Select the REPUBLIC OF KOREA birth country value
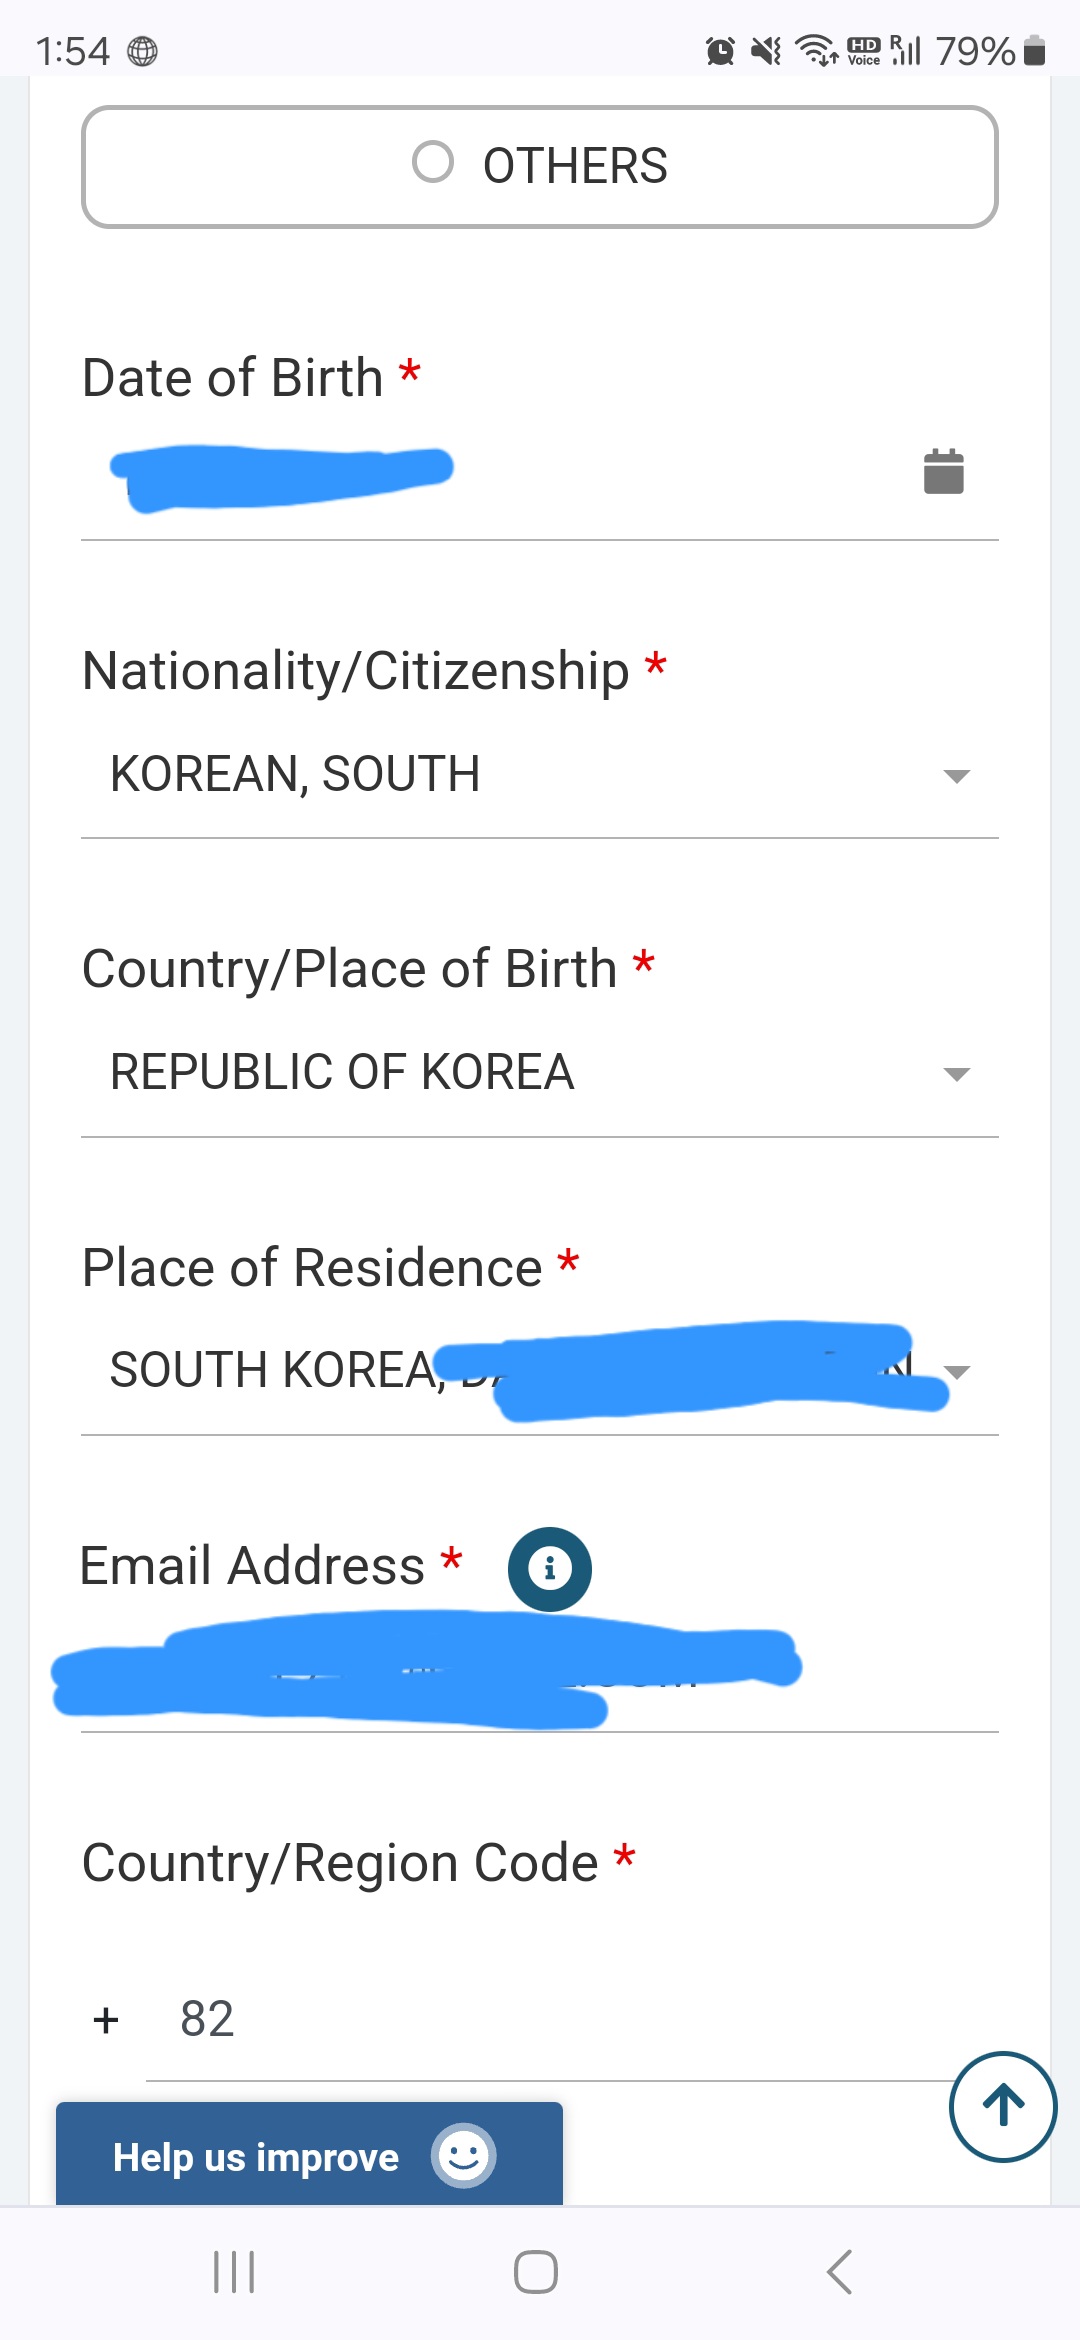Viewport: 1080px width, 2340px height. [342, 1072]
